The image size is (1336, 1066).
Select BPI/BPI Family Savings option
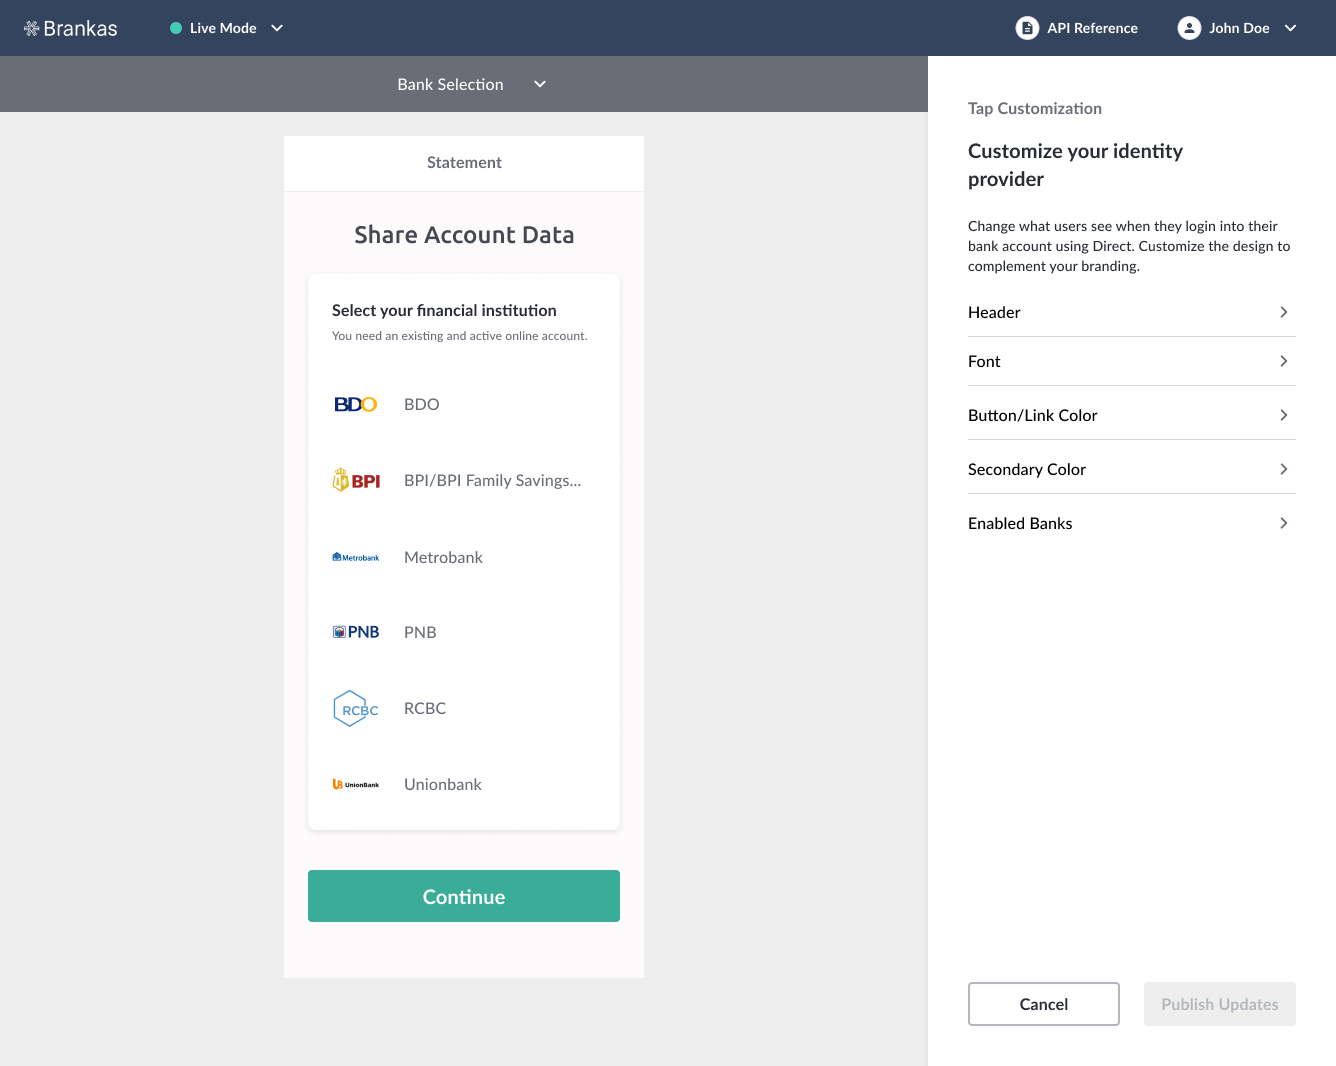(x=492, y=481)
